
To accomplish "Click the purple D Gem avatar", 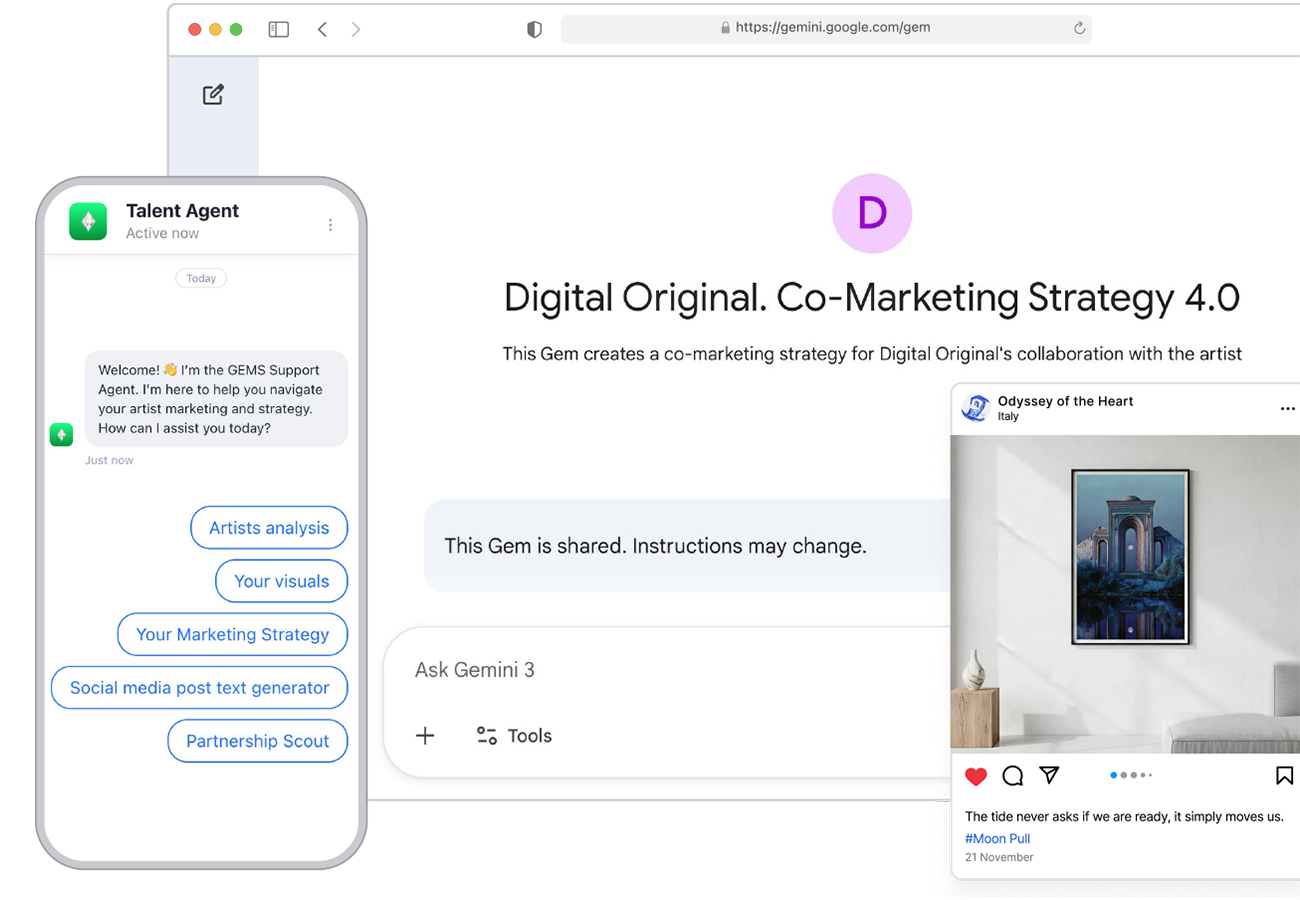I will (x=872, y=213).
